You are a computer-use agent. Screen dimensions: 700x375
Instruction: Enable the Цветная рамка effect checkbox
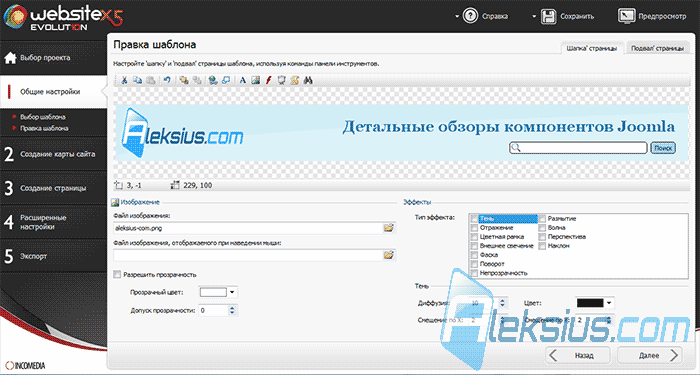[474, 237]
